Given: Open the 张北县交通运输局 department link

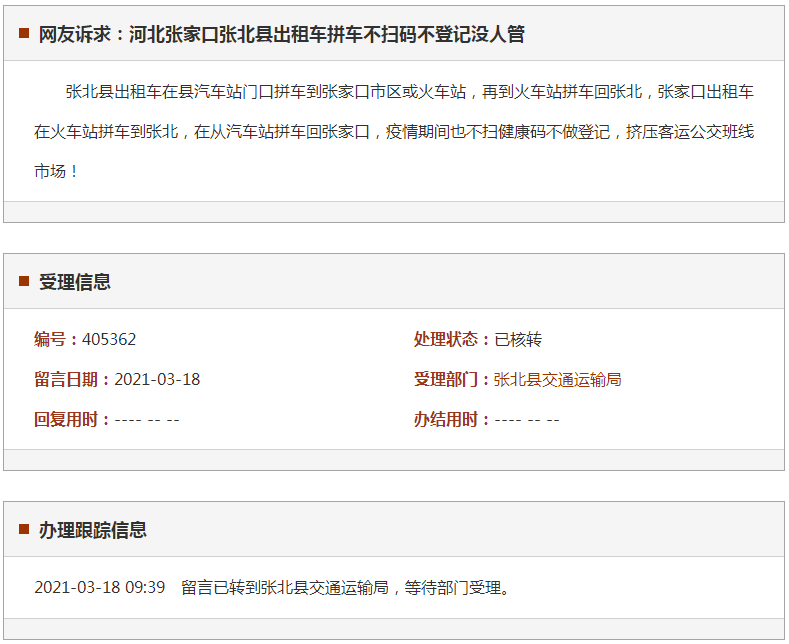Looking at the screenshot, I should 557,379.
